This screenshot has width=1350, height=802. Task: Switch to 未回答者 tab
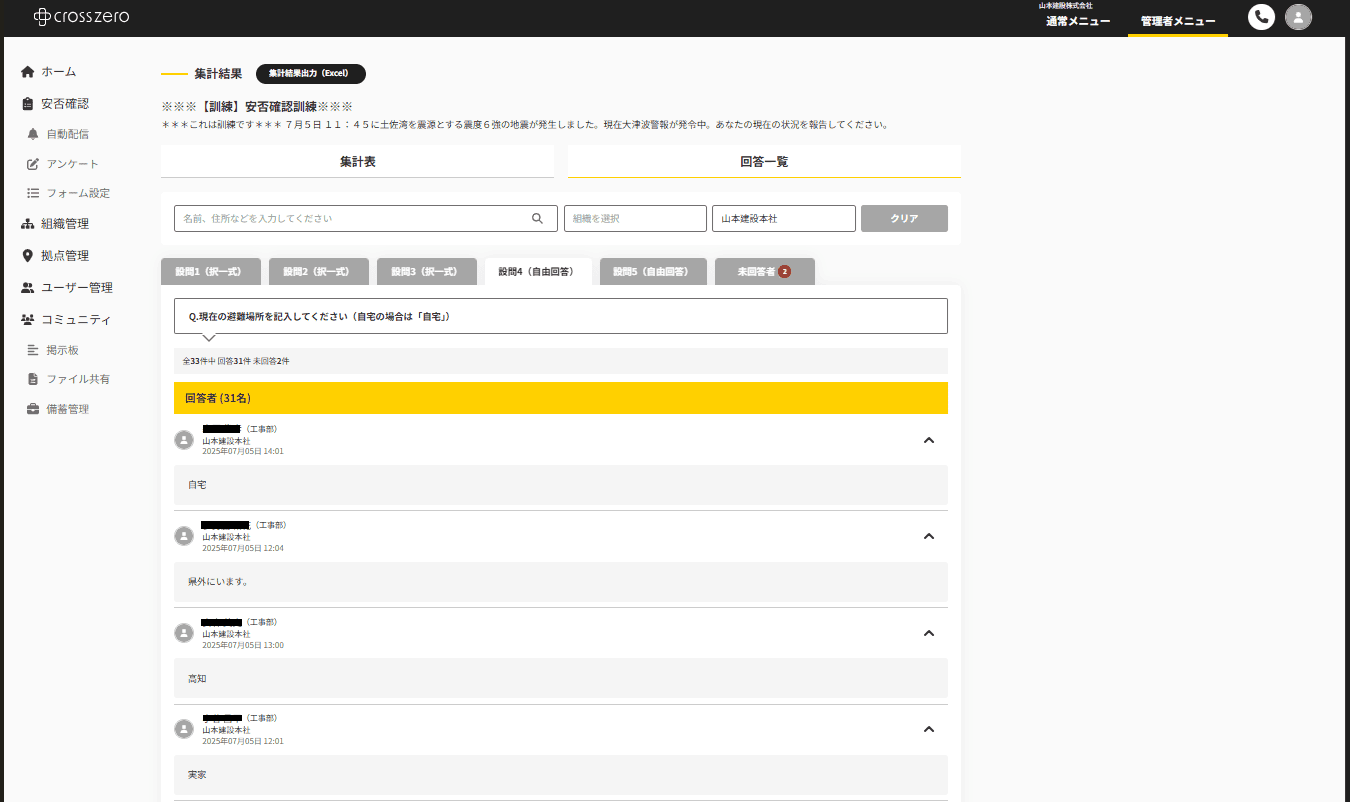pyautogui.click(x=764, y=271)
